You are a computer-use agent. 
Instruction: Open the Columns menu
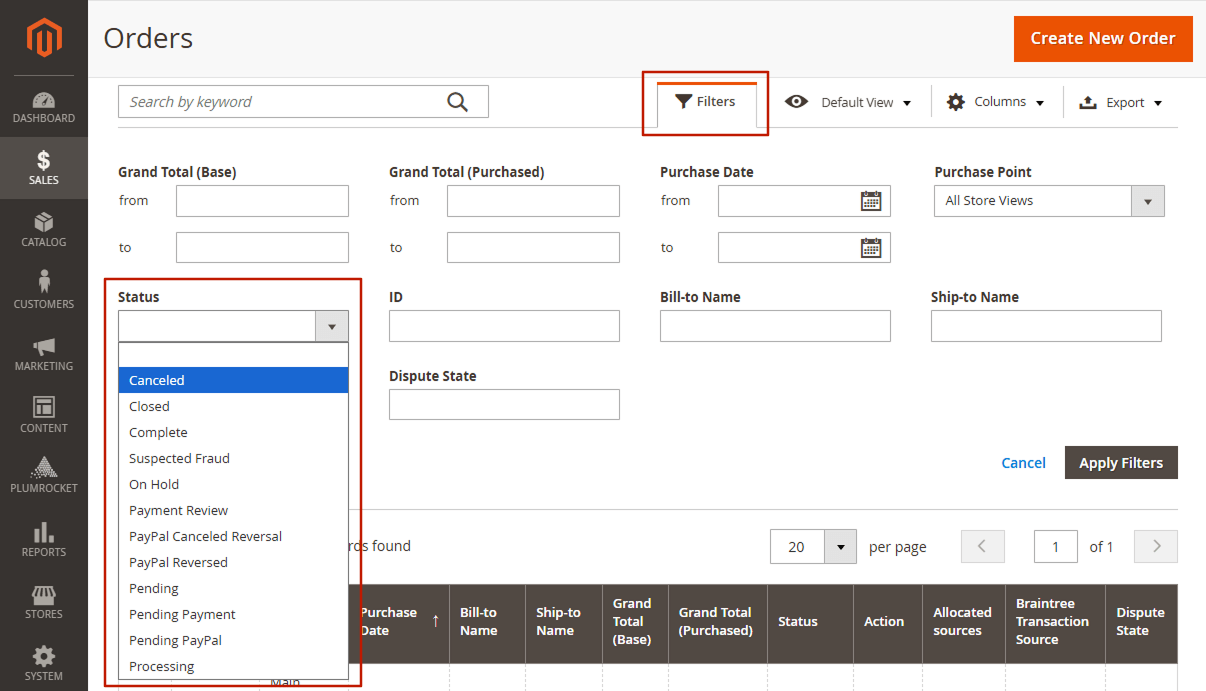click(x=996, y=101)
